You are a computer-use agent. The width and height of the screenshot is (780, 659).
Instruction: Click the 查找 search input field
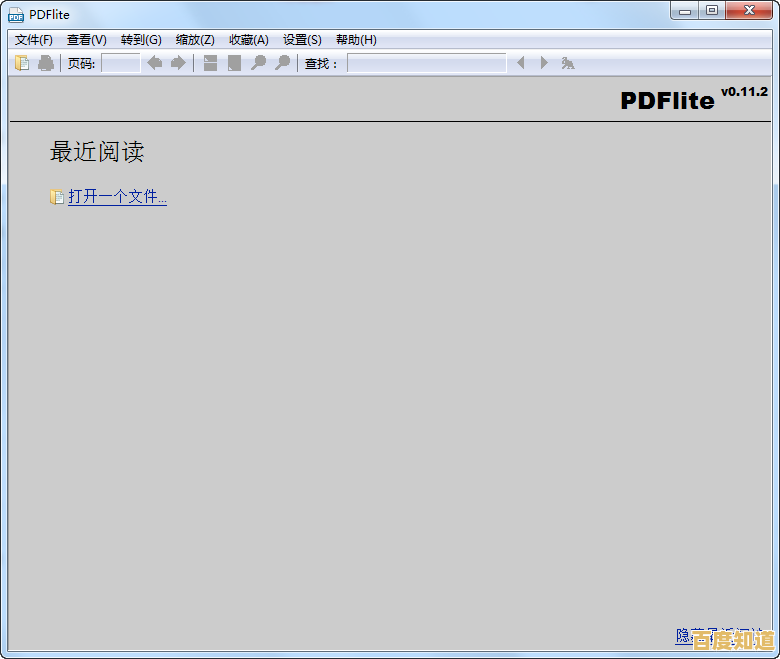click(x=427, y=63)
